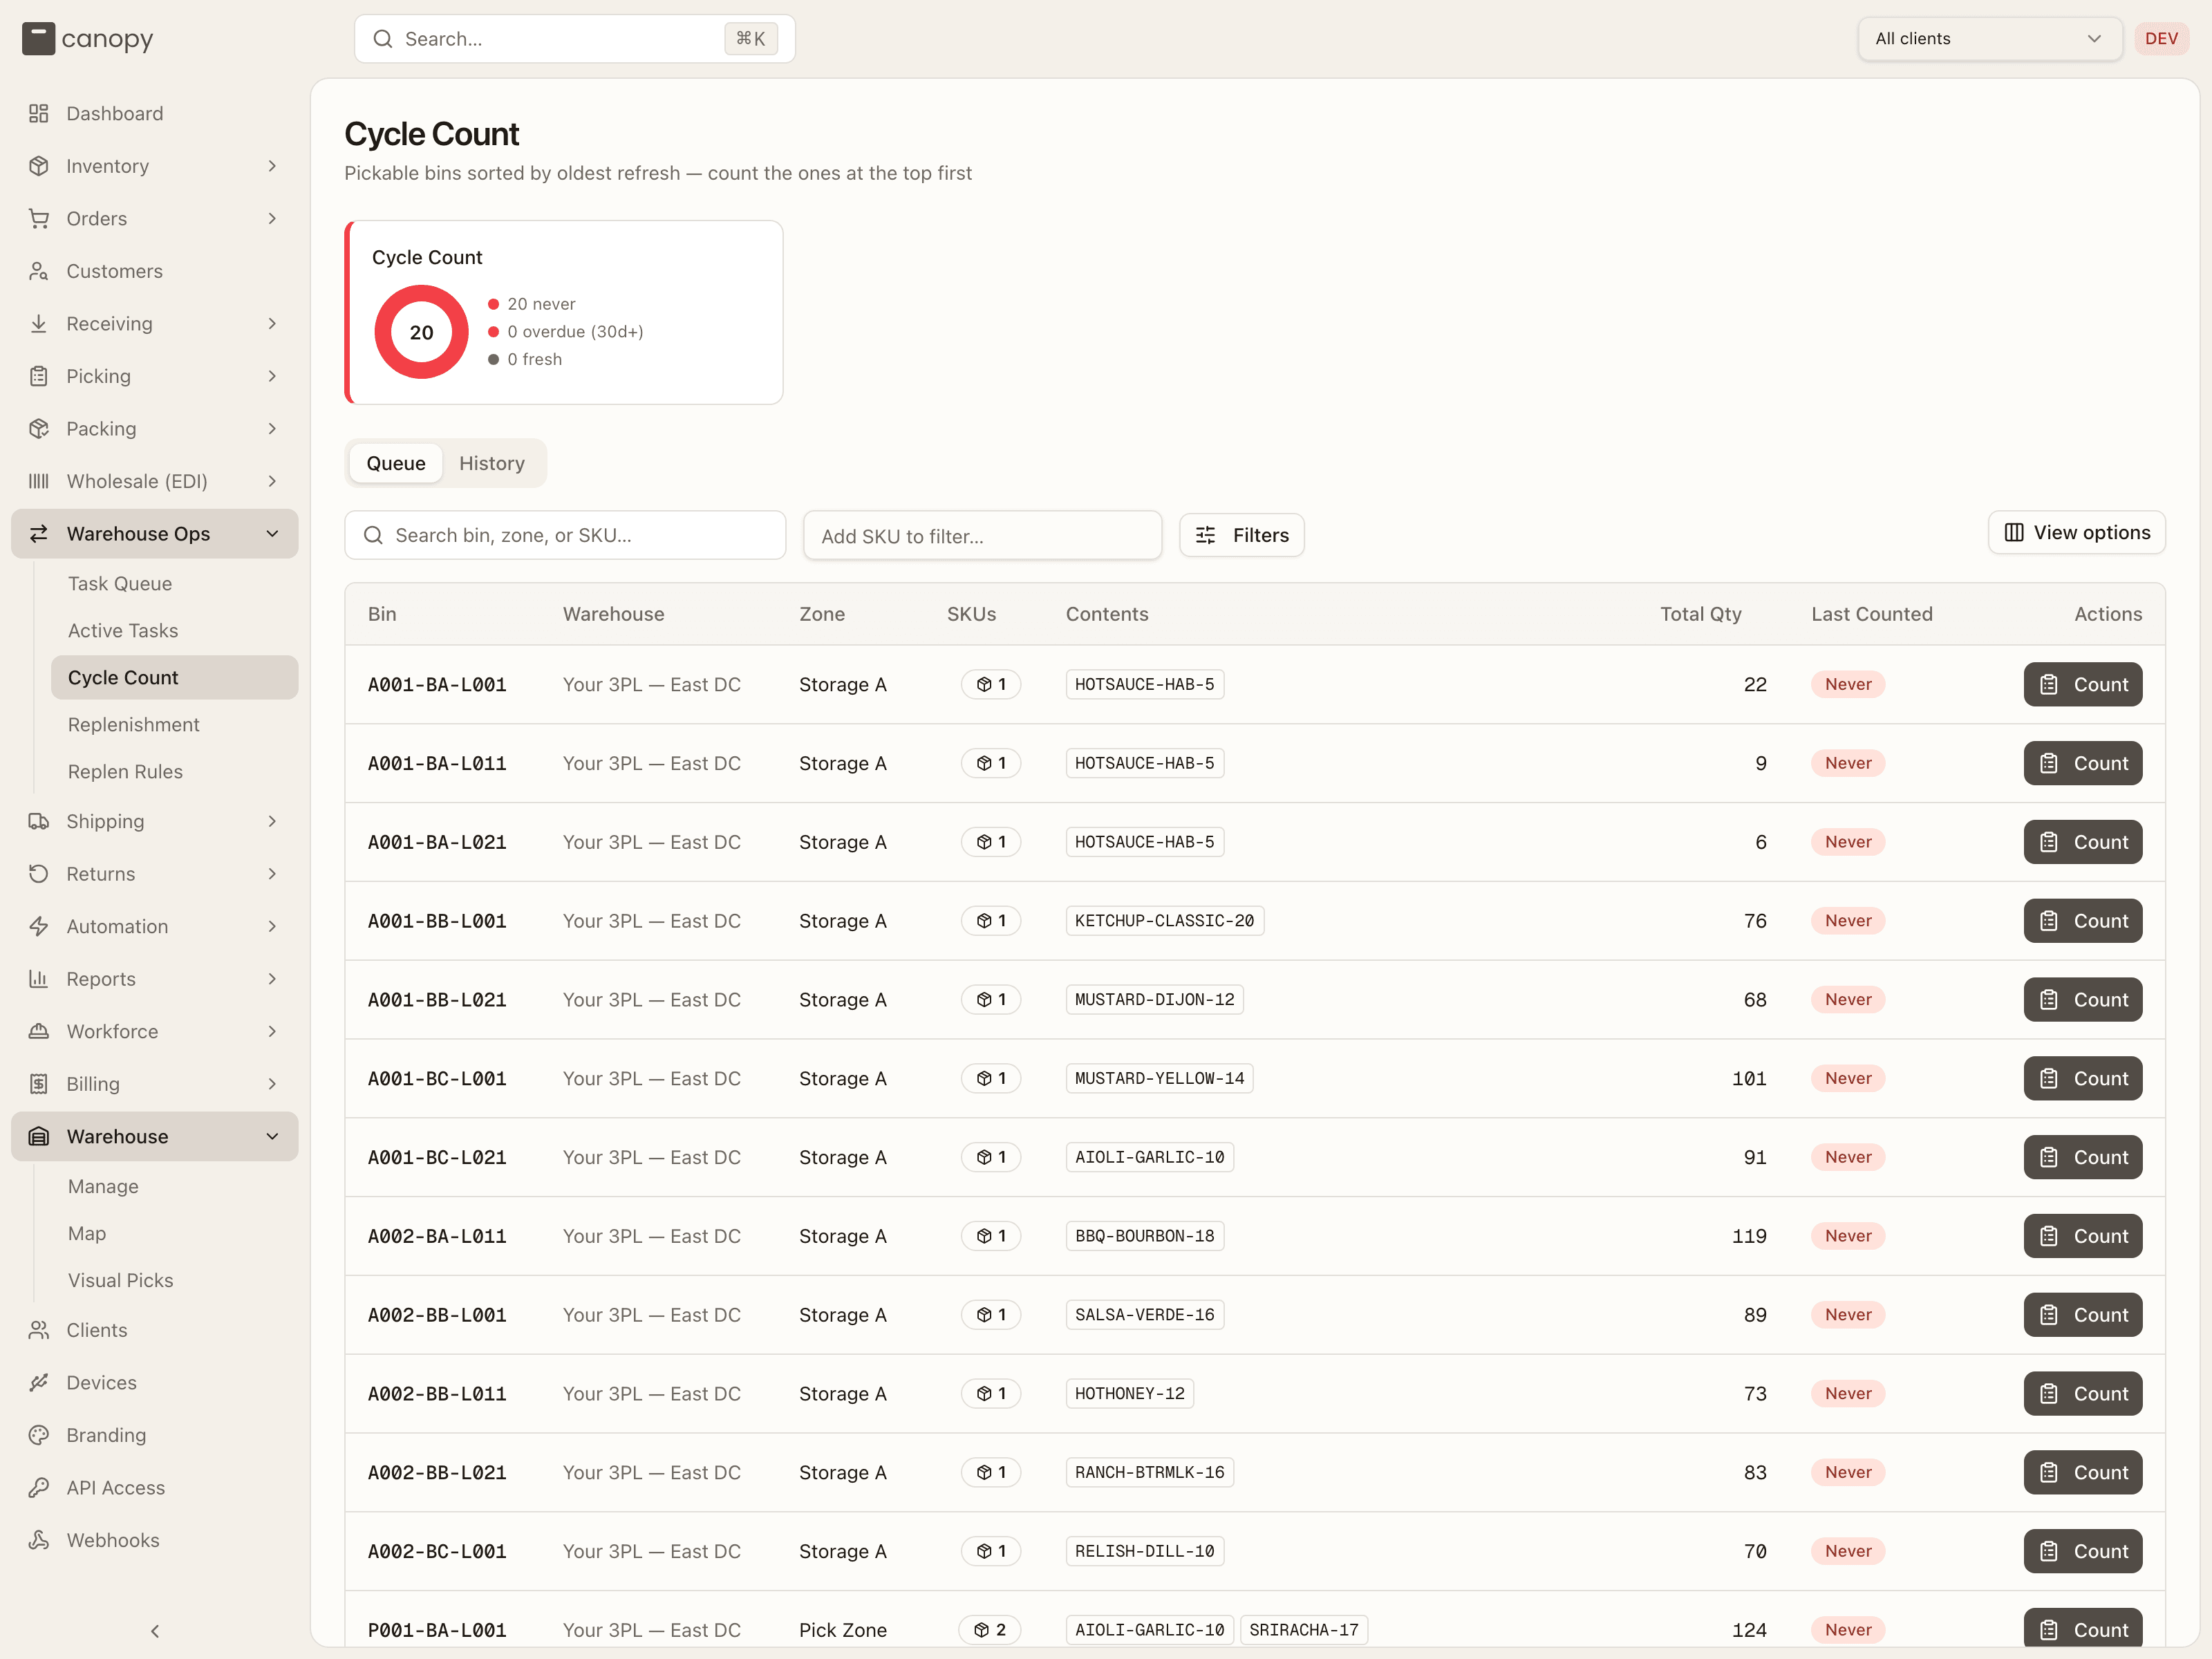Open Dashboard from the sidebar icon
The width and height of the screenshot is (2212, 1659).
pos(39,113)
